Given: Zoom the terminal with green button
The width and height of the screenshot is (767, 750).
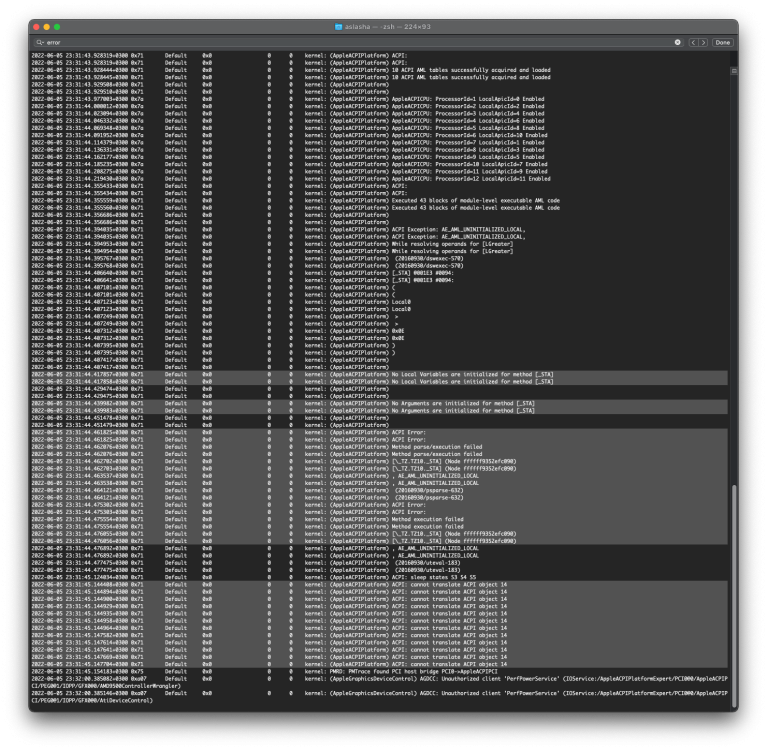Looking at the screenshot, I should (x=57, y=27).
